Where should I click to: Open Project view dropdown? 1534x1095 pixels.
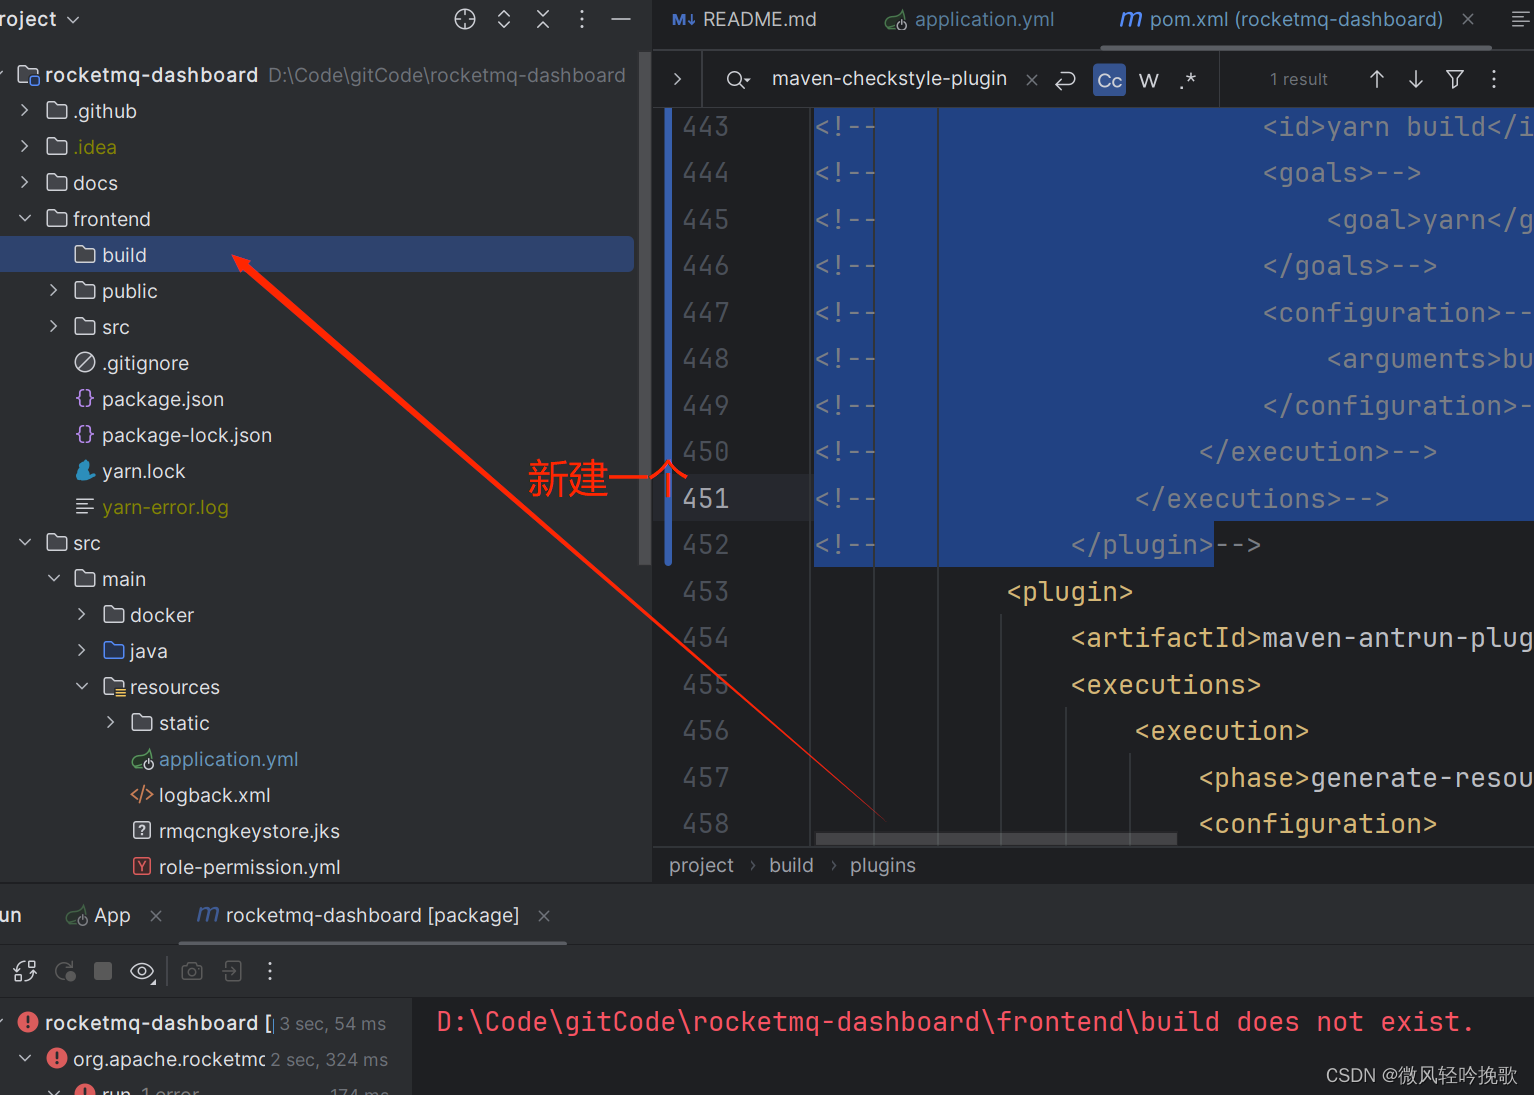click(40, 19)
